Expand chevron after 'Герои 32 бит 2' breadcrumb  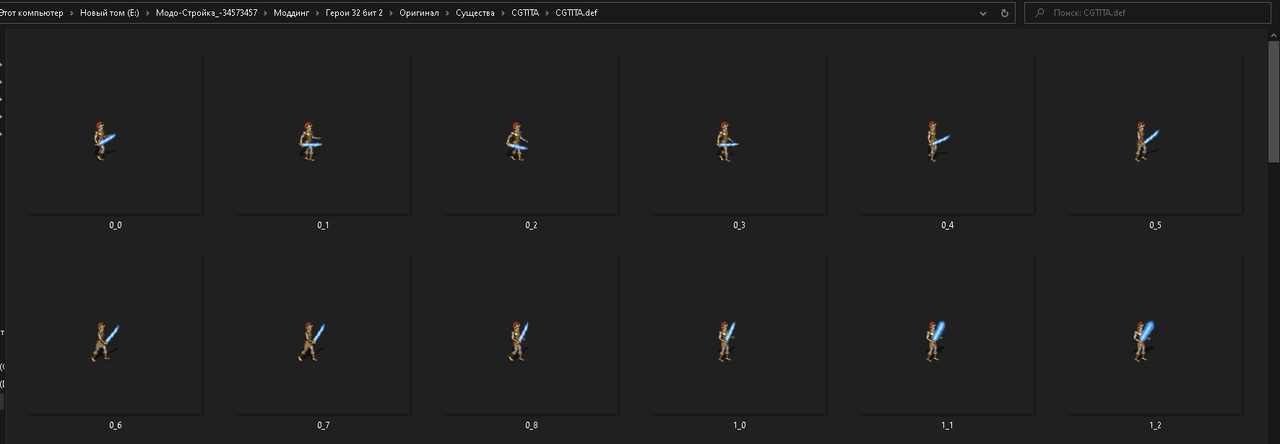(x=391, y=13)
